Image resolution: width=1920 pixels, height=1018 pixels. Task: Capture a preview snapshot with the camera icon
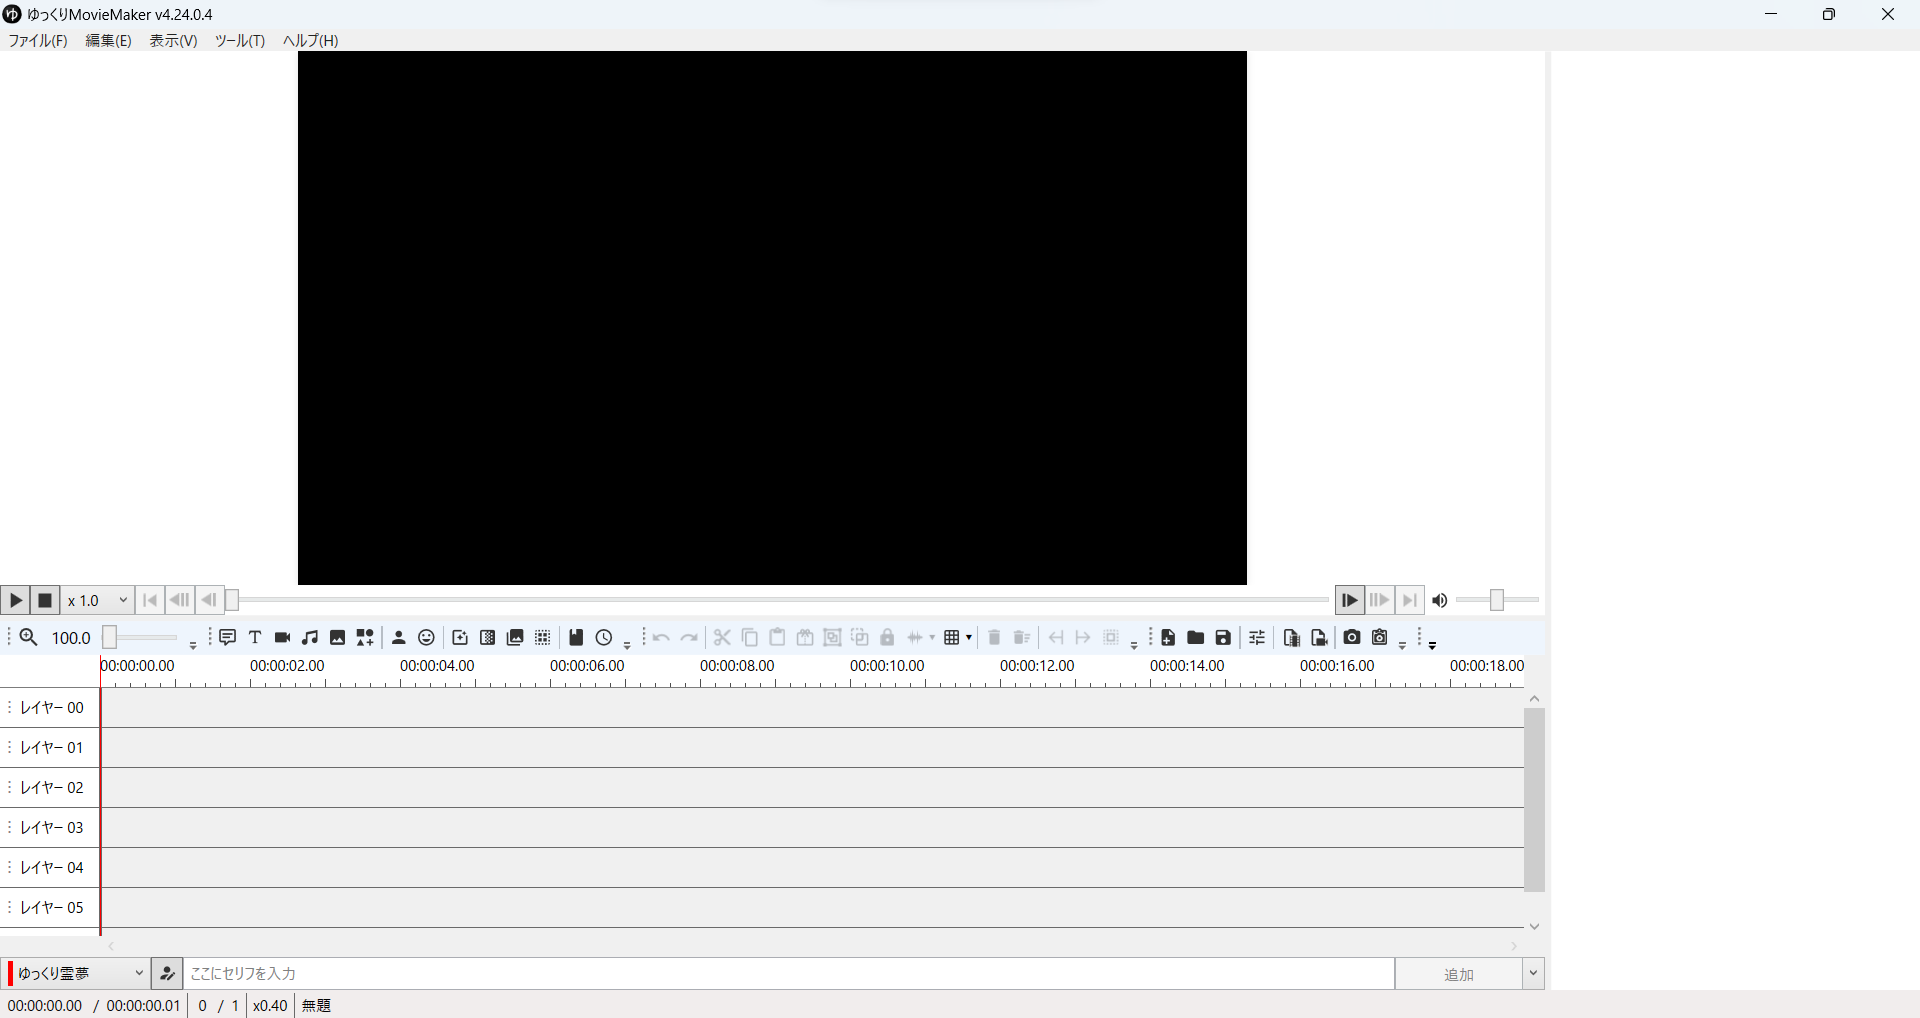1352,638
